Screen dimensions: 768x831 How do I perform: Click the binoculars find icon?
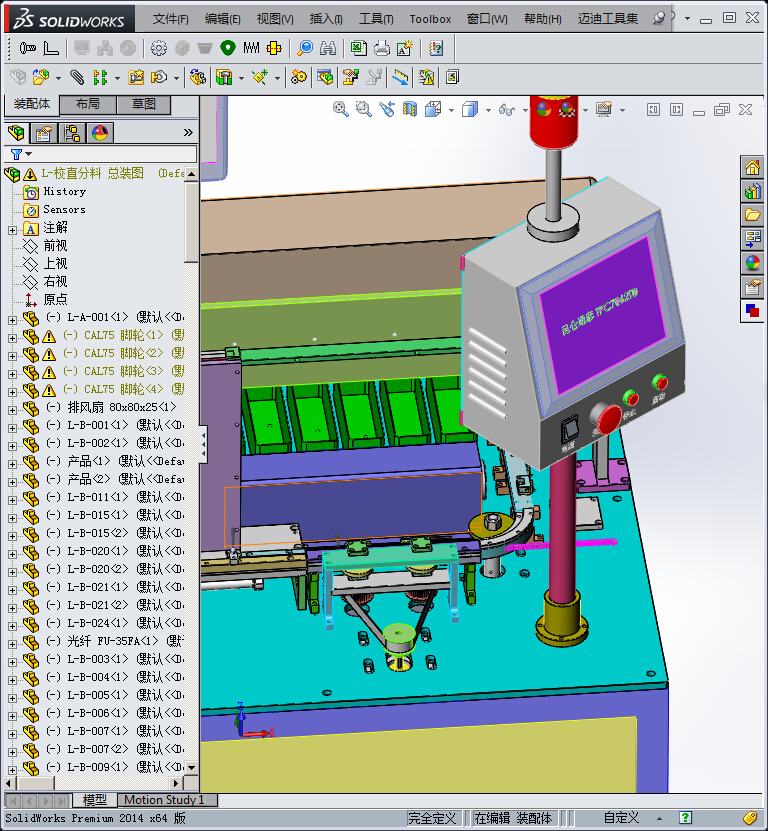tap(328, 49)
